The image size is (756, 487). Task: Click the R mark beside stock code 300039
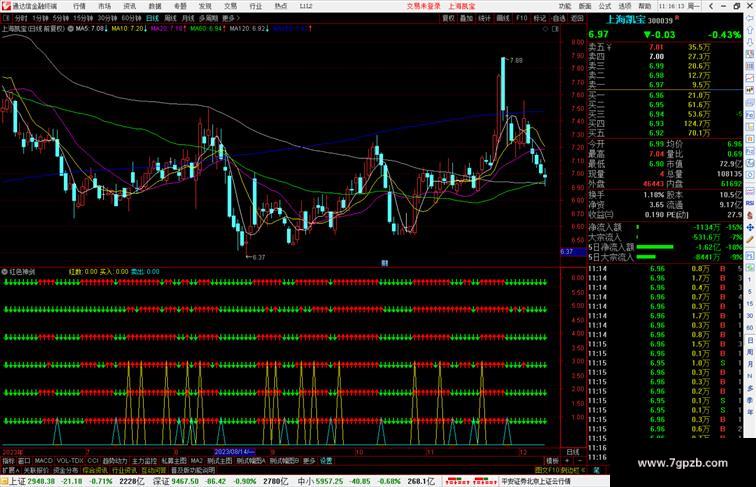point(676,18)
